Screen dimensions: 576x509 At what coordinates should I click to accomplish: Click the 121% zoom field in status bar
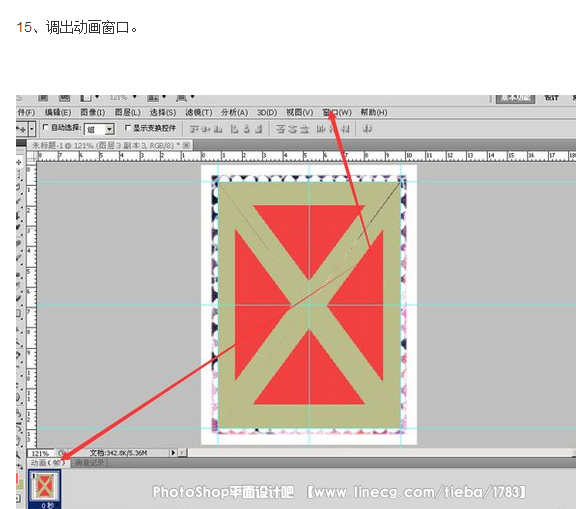tap(40, 453)
